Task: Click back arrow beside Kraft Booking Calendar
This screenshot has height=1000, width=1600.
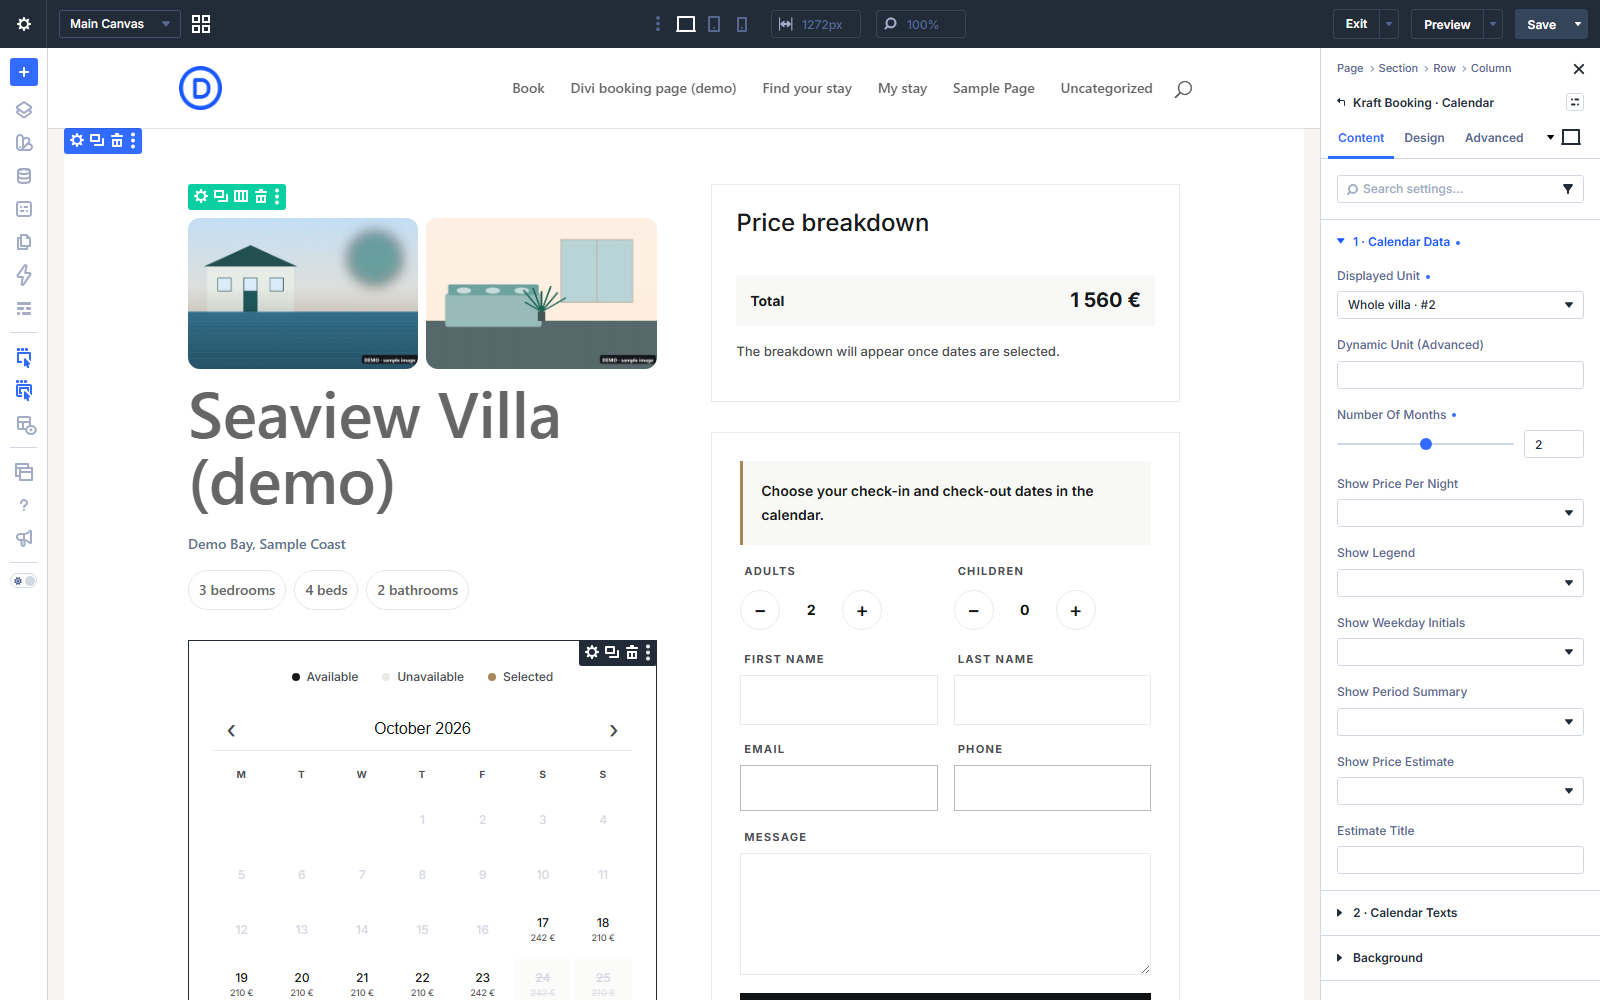Action: point(1341,102)
